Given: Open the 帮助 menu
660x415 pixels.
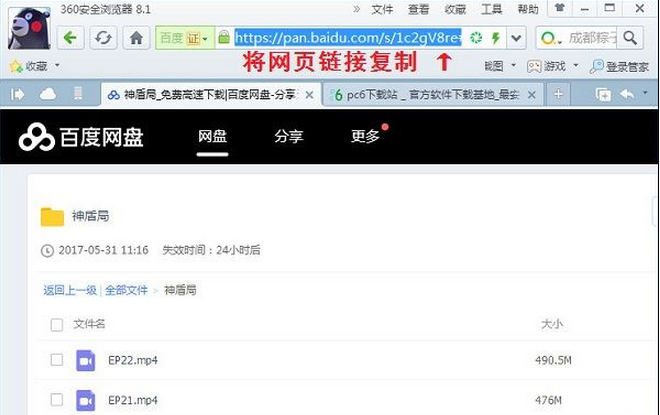Looking at the screenshot, I should (x=528, y=9).
